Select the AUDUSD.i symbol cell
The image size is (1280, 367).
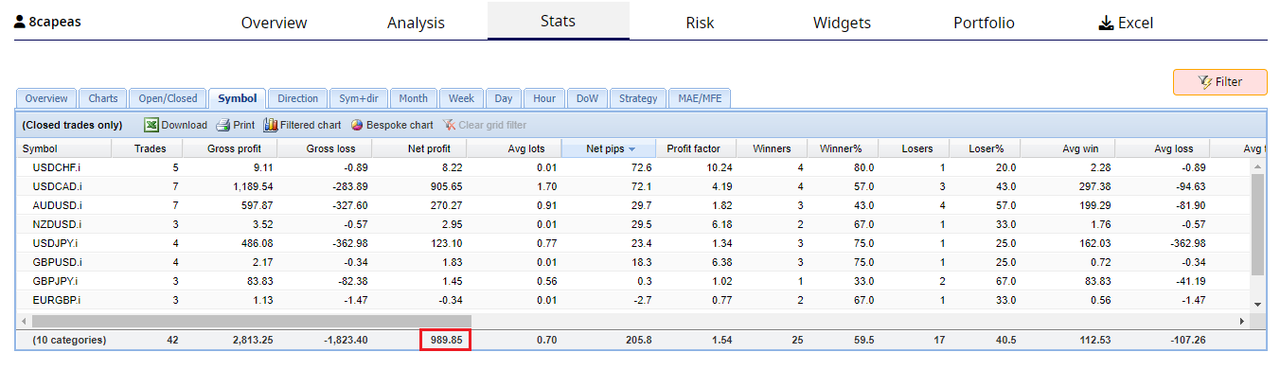tap(57, 205)
